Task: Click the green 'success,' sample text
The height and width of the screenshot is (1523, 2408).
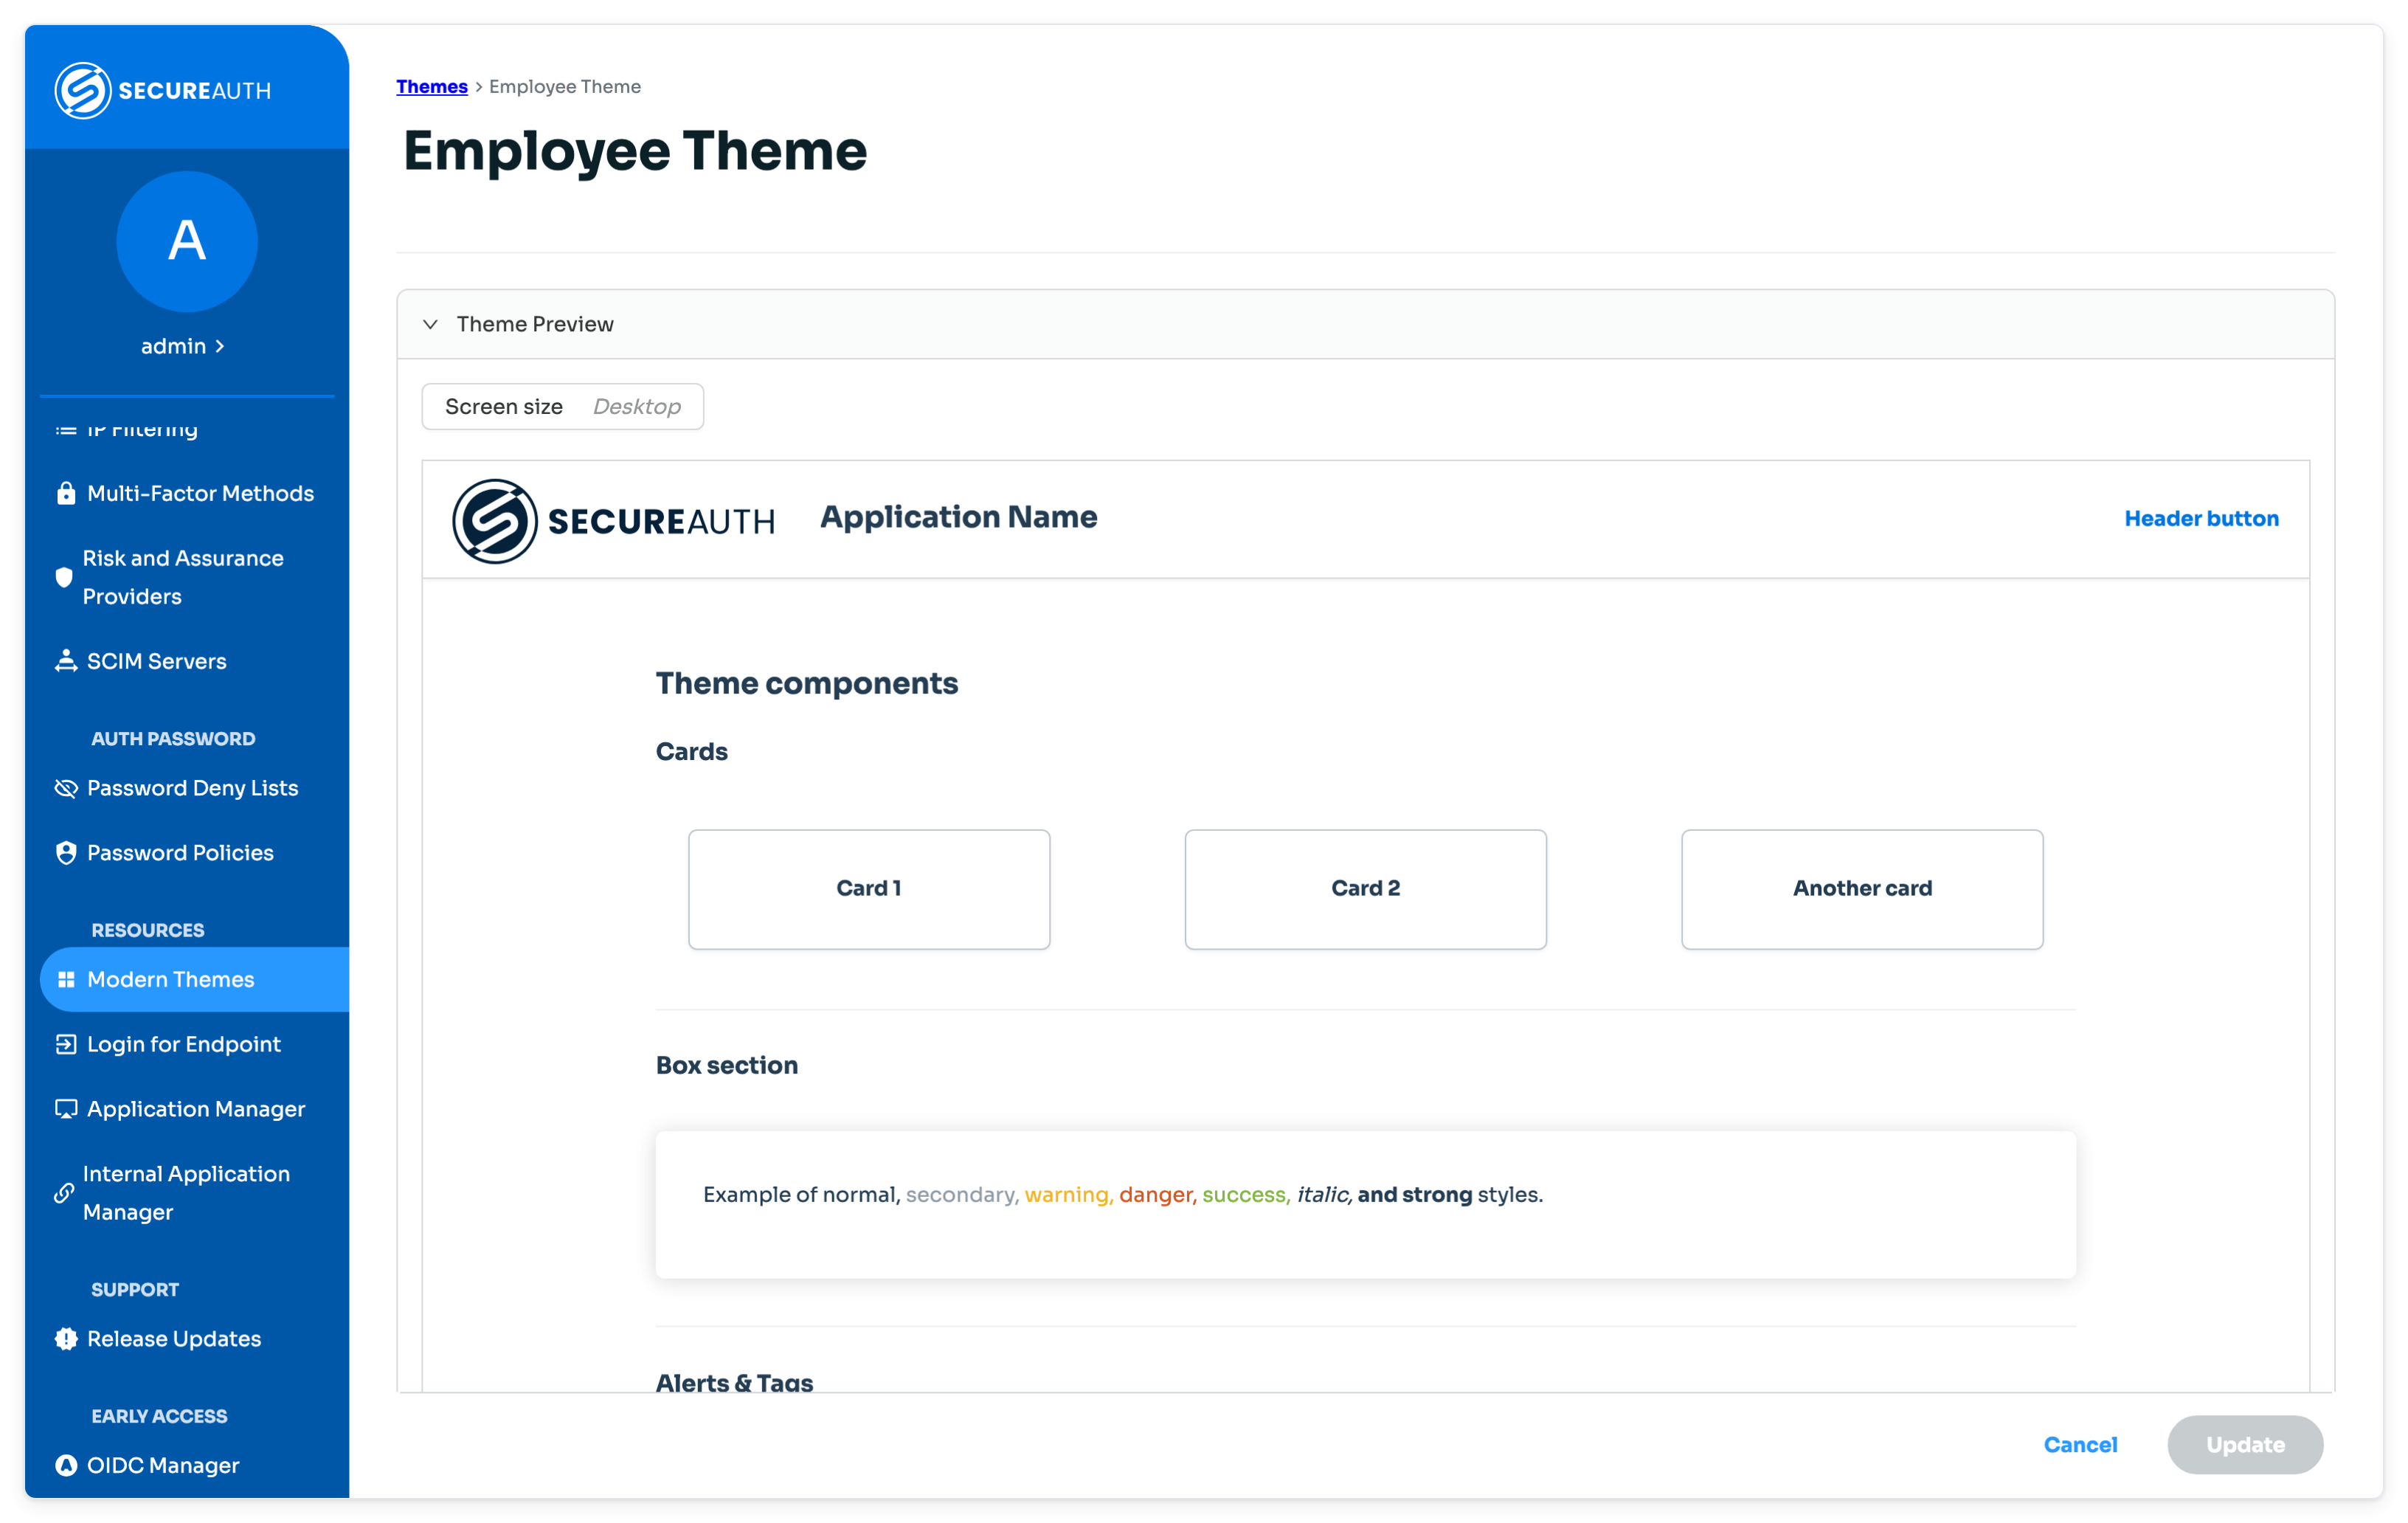Action: point(1246,1195)
